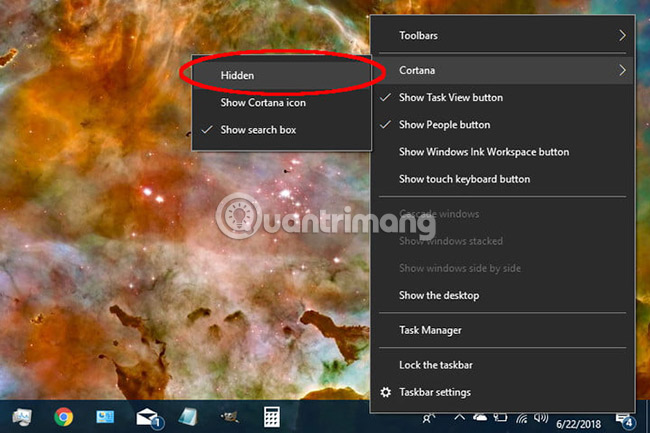The height and width of the screenshot is (433, 650).
Task: Open Task Manager from the context menu
Action: 502,330
